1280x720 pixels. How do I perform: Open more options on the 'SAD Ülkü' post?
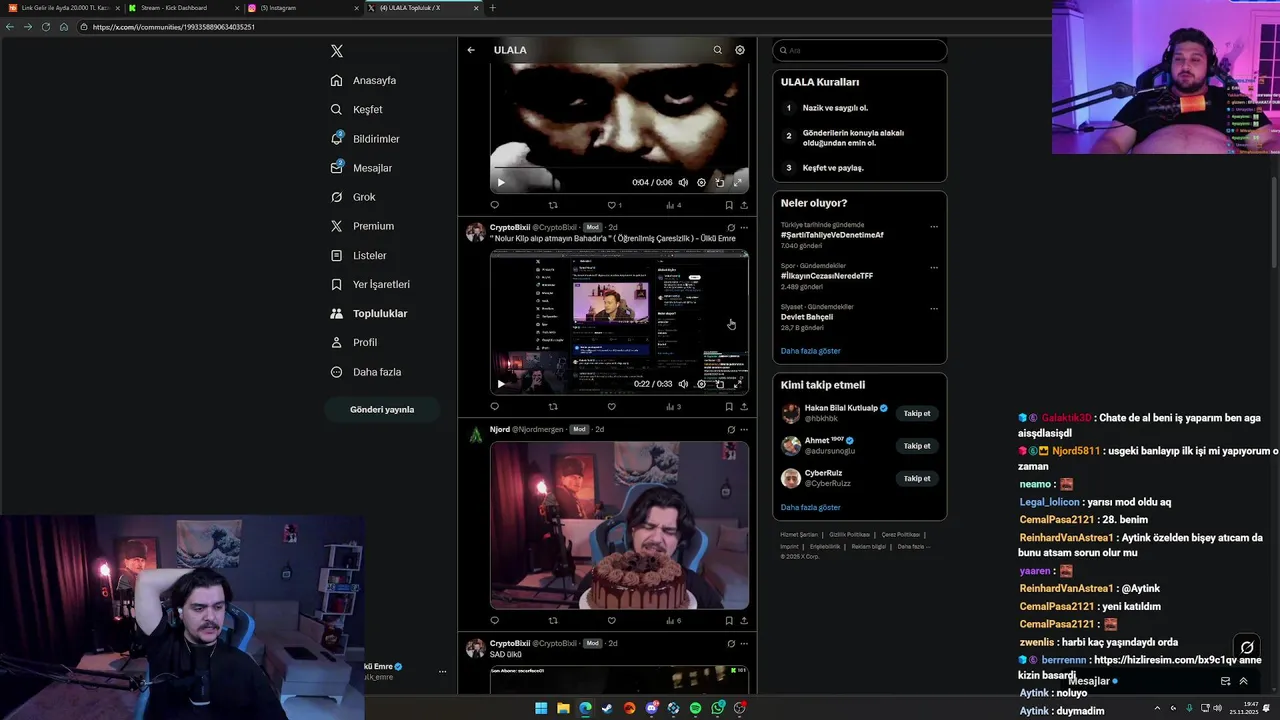[x=744, y=643]
